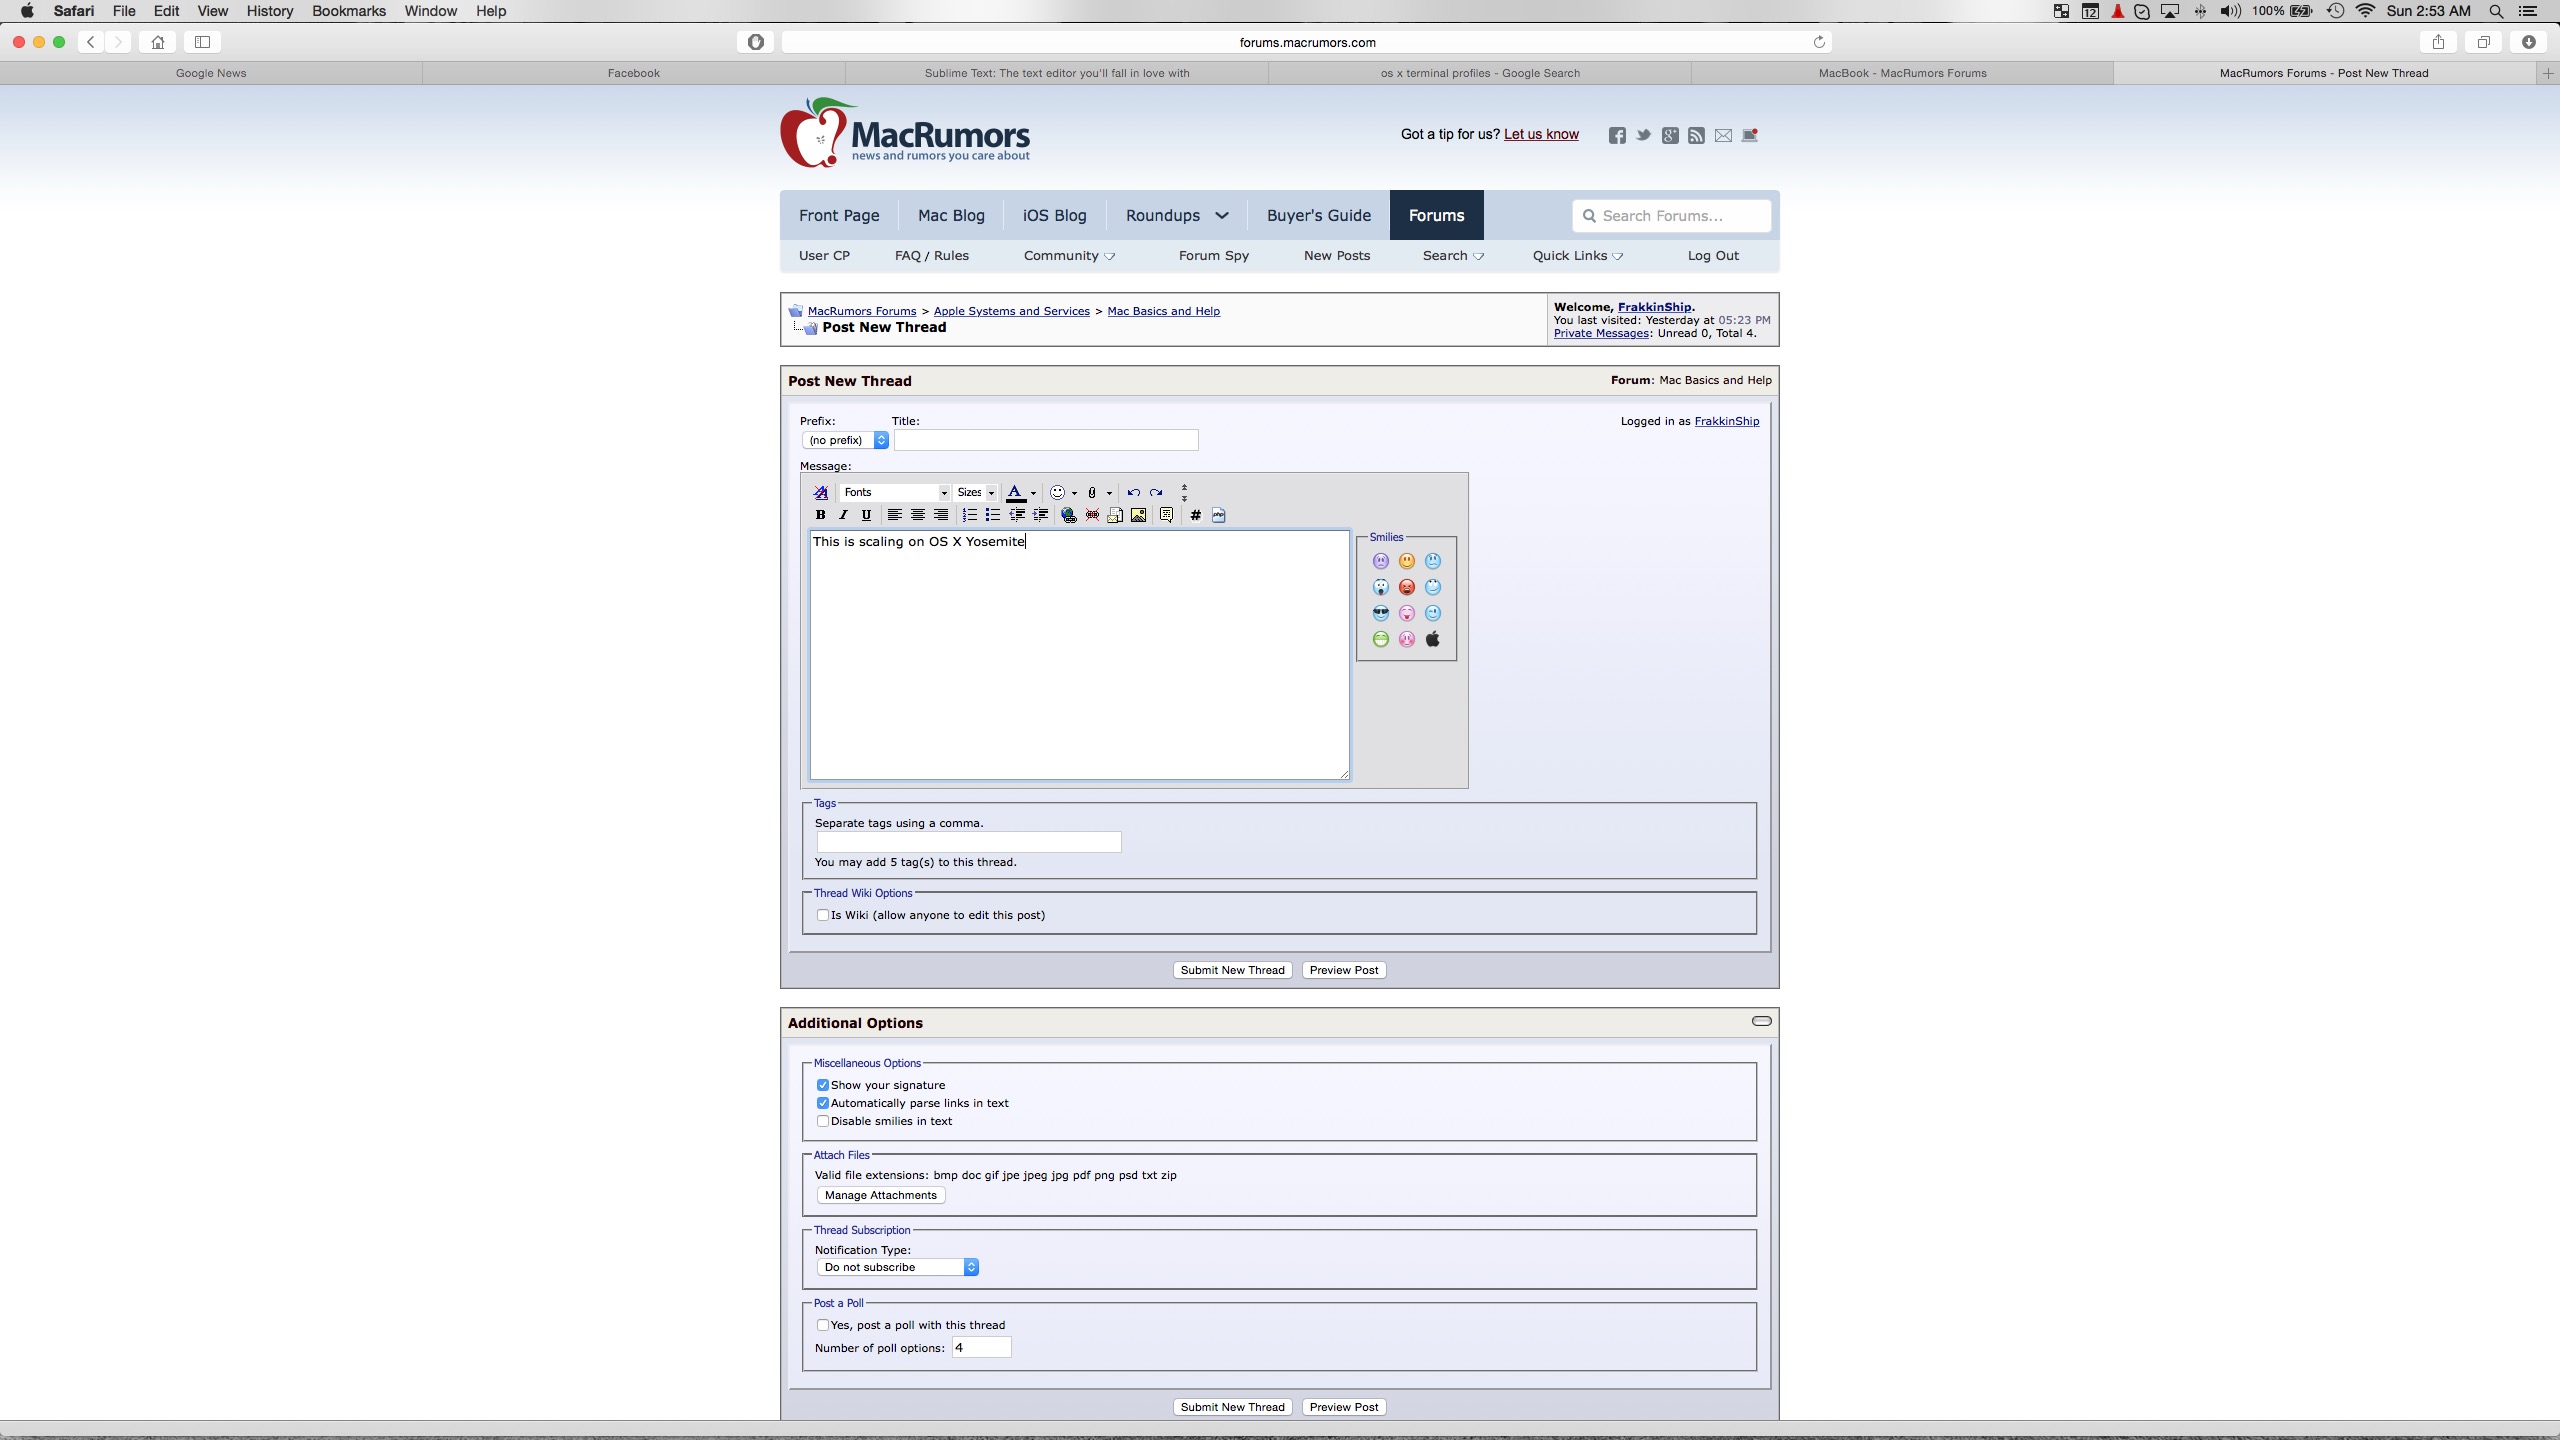The image size is (2560, 1440).
Task: Wrap selection in Quote tags
Action: click(1166, 515)
